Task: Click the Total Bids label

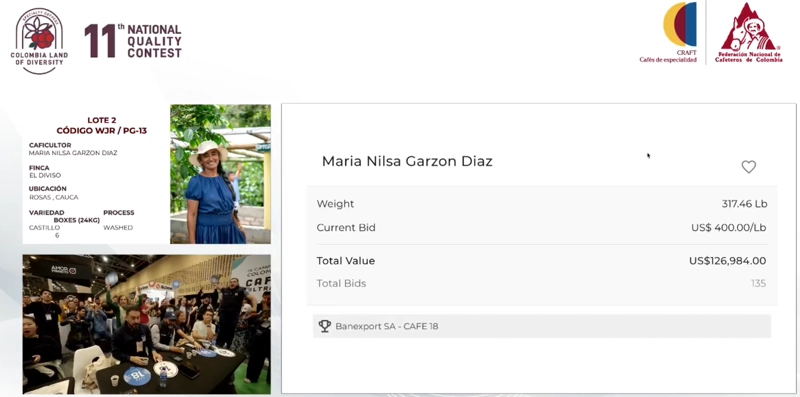Action: [341, 283]
